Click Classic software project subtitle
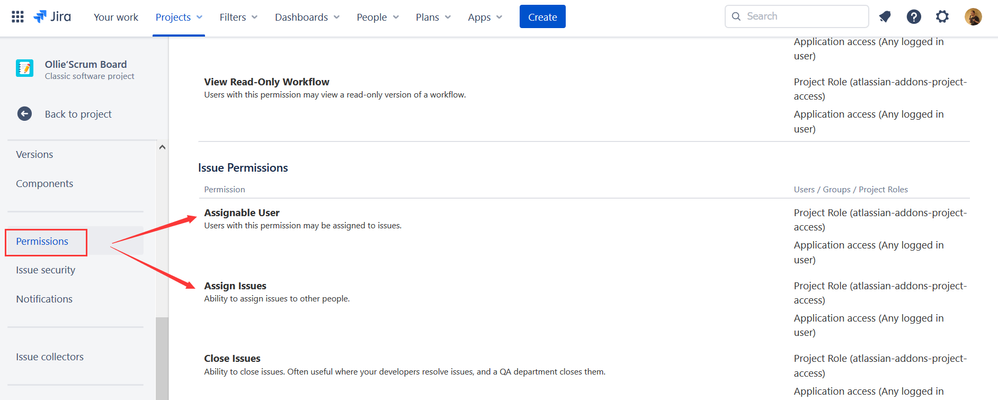Viewport: 998px width, 400px height. tap(89, 76)
